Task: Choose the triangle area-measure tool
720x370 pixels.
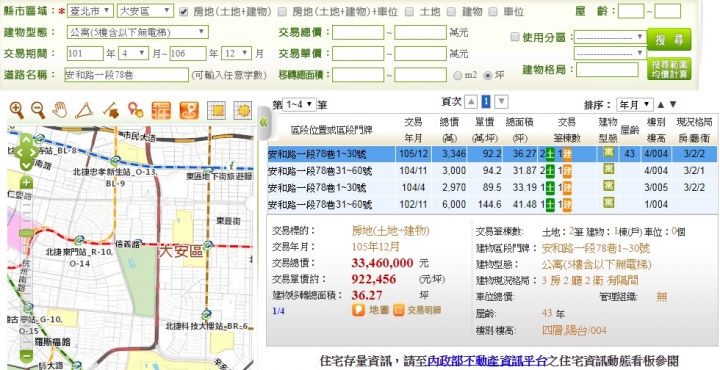Action: 84,110
